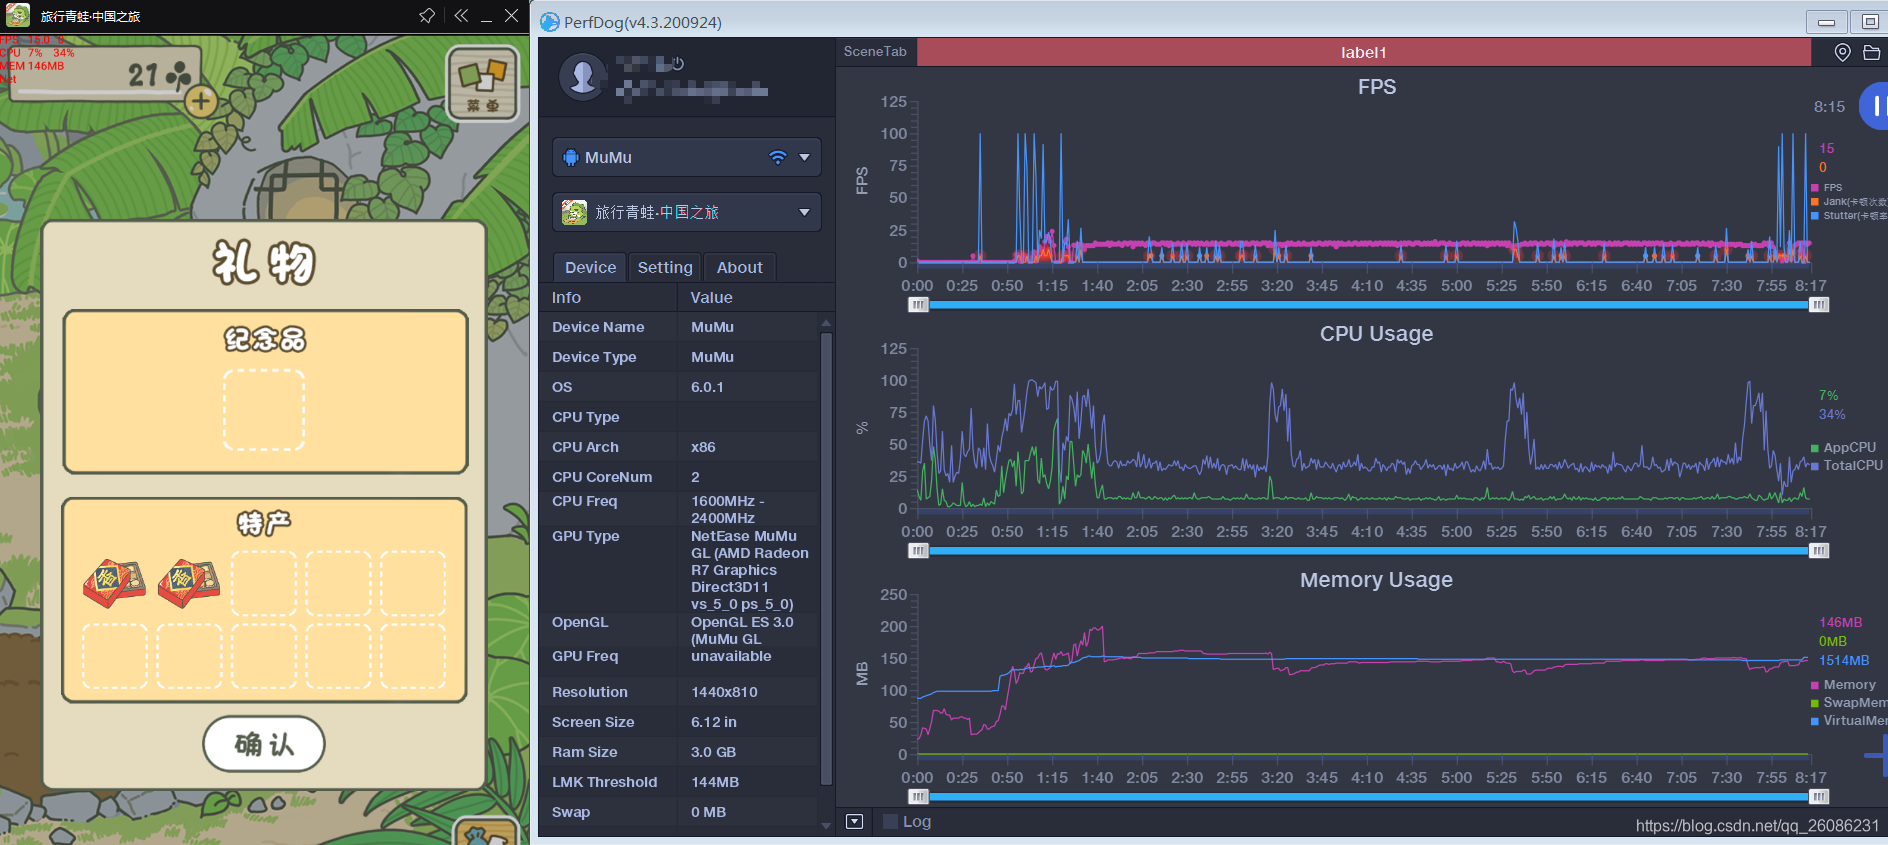Tap the empty 纪念品 souvenir slot
This screenshot has height=845, width=1888.
pyautogui.click(x=264, y=410)
